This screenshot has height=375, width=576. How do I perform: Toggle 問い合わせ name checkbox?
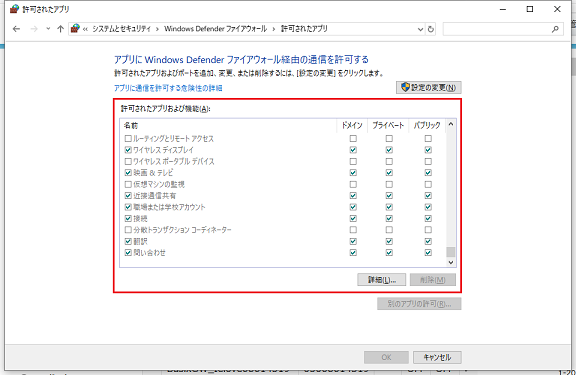[128, 253]
